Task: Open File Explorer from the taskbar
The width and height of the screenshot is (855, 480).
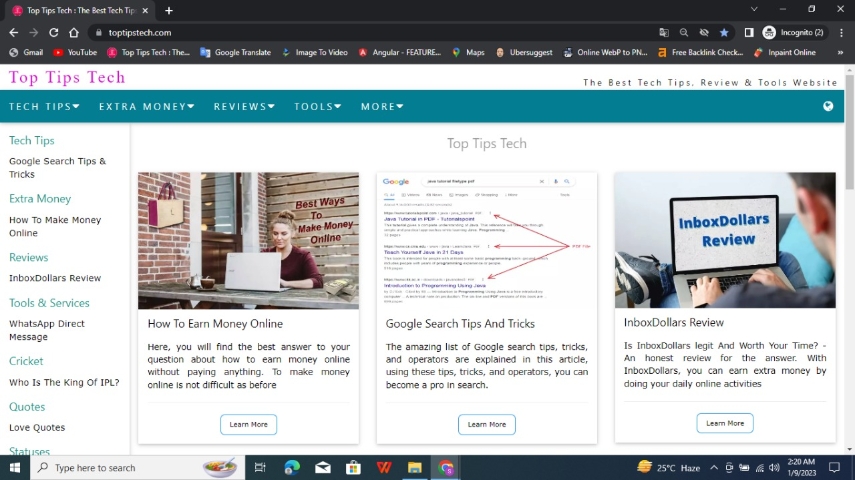Action: (x=414, y=467)
